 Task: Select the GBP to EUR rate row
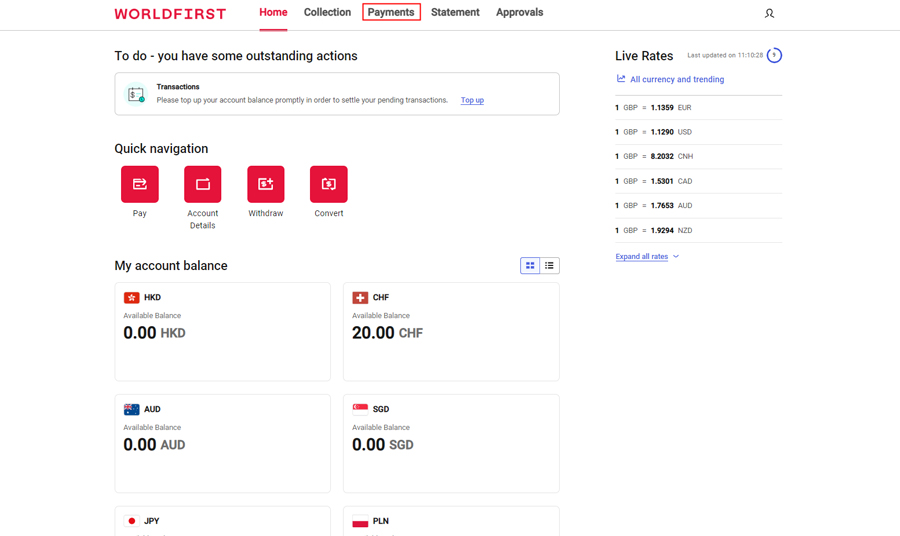698,107
